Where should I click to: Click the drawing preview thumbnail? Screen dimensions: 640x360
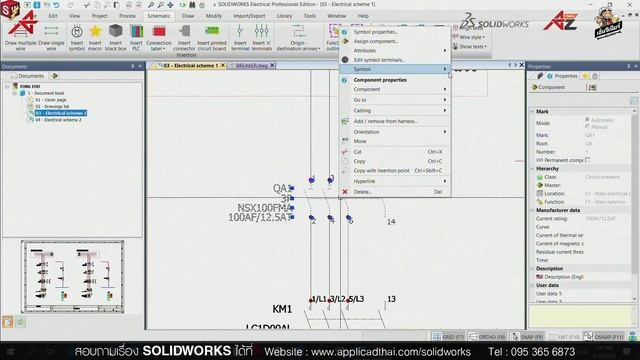pyautogui.click(x=73, y=277)
